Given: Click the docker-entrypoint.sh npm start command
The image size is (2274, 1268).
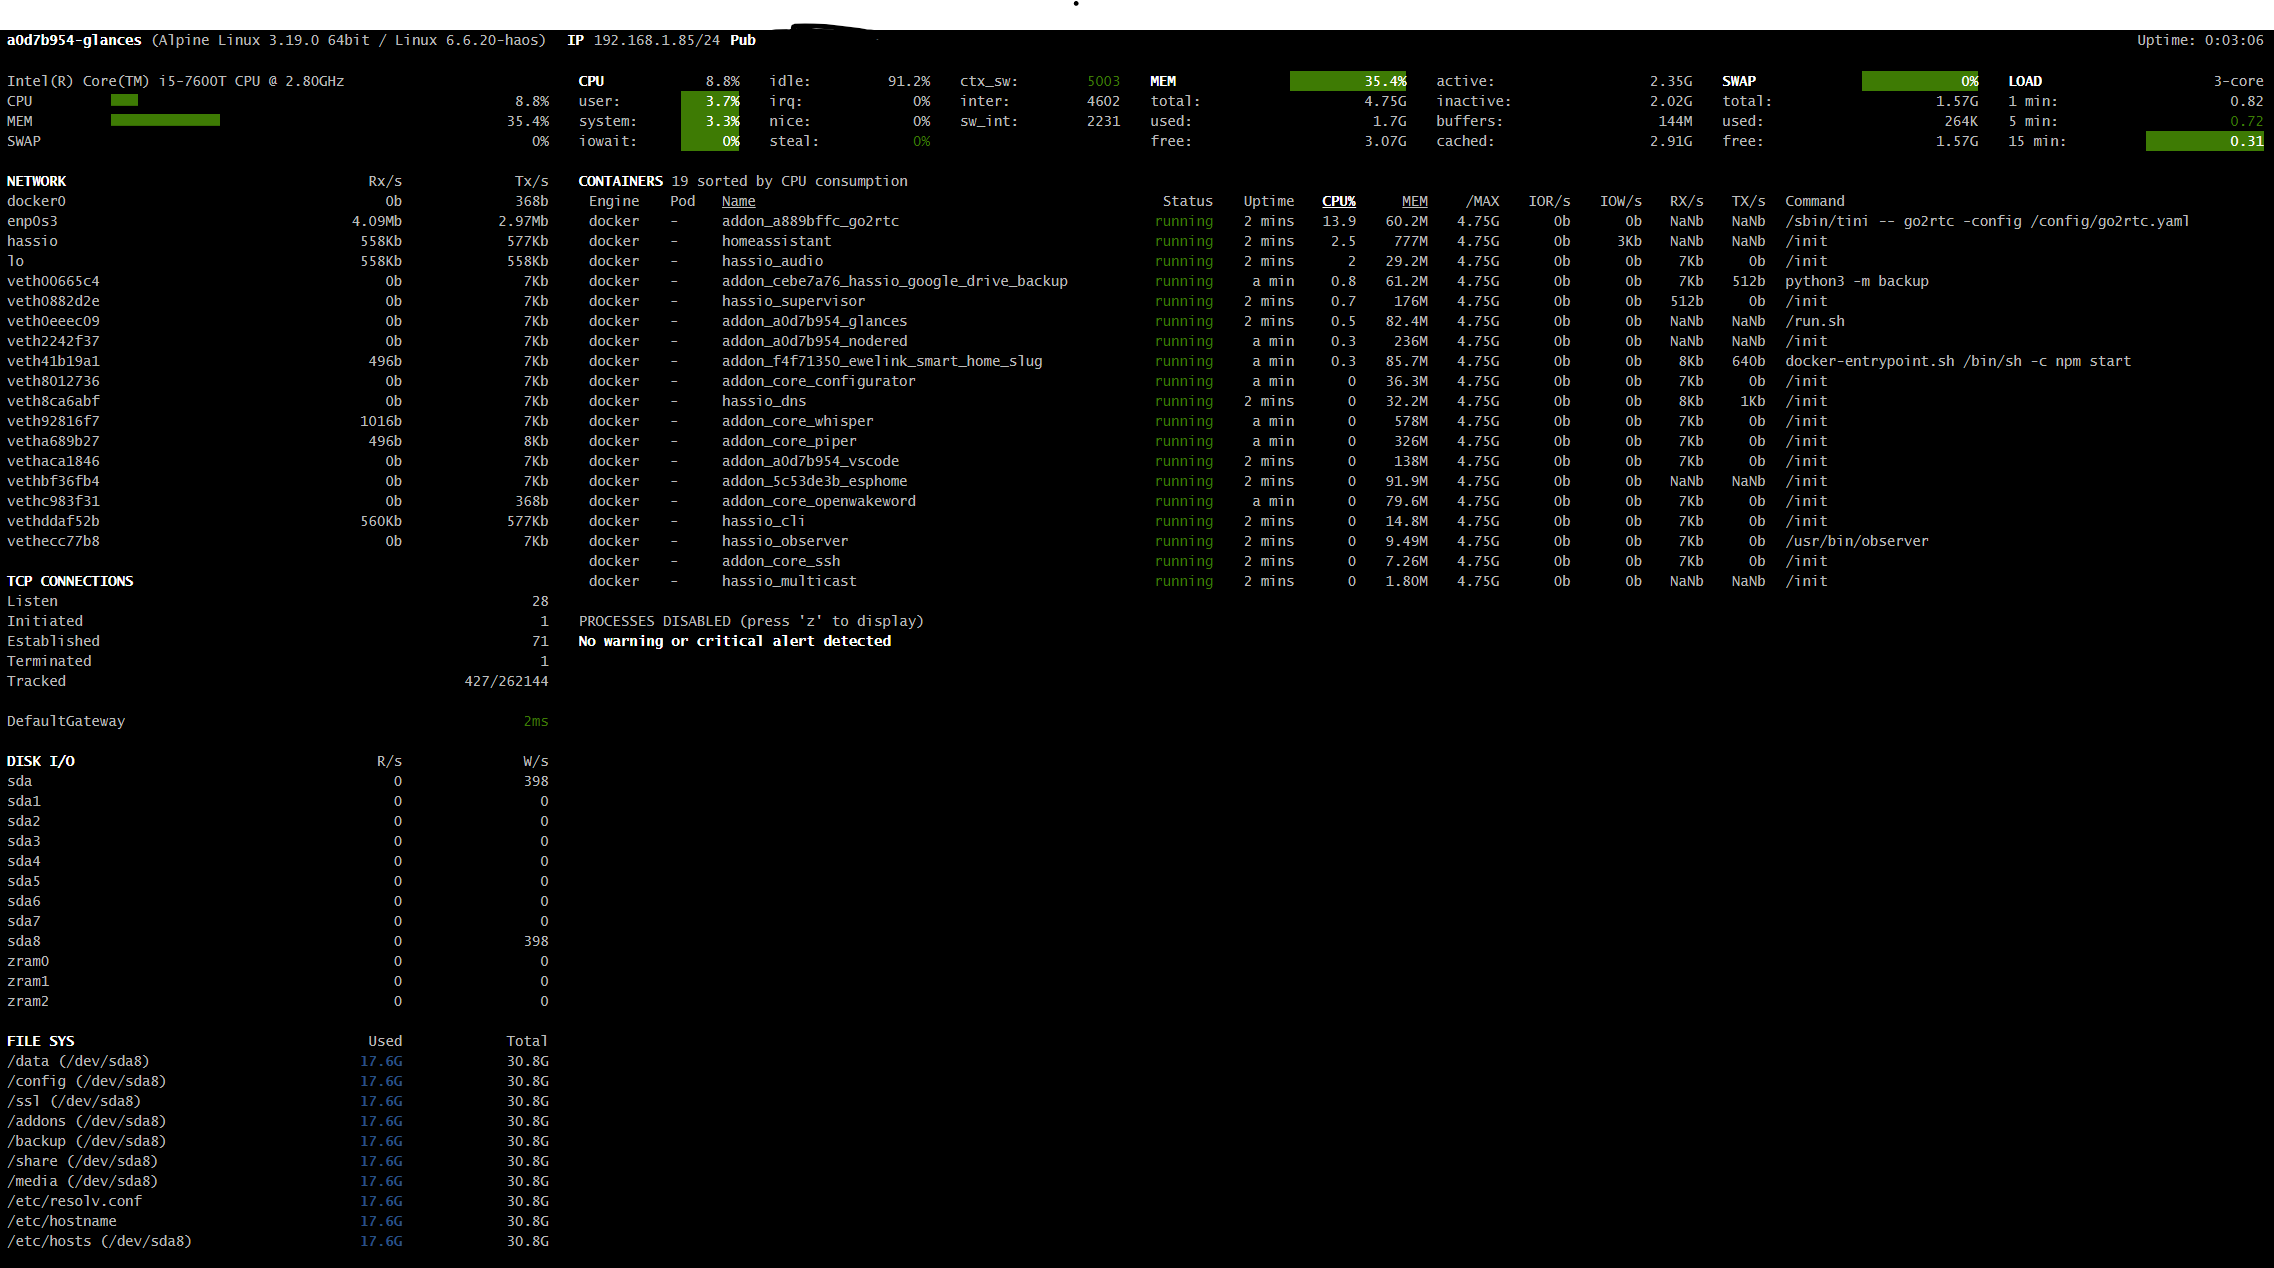Looking at the screenshot, I should (x=1957, y=361).
